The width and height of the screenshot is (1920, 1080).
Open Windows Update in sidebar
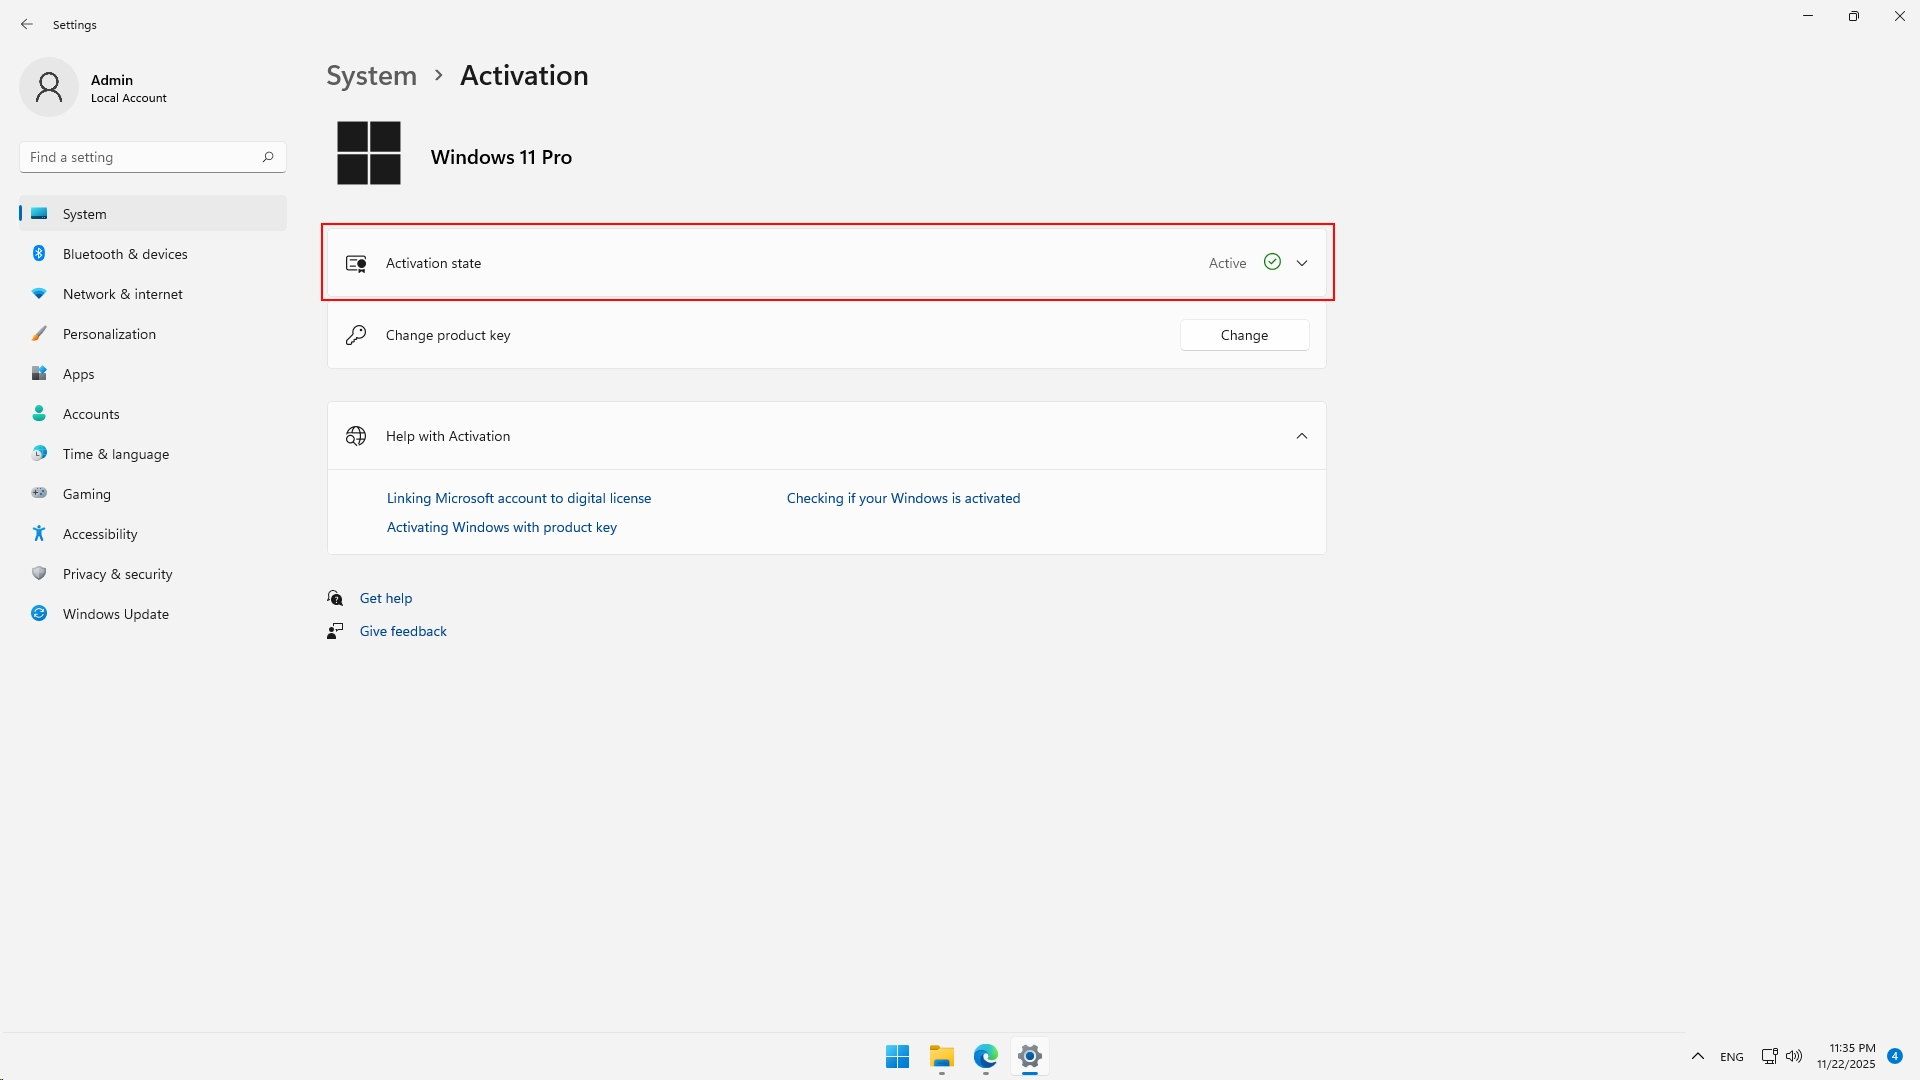click(x=115, y=614)
